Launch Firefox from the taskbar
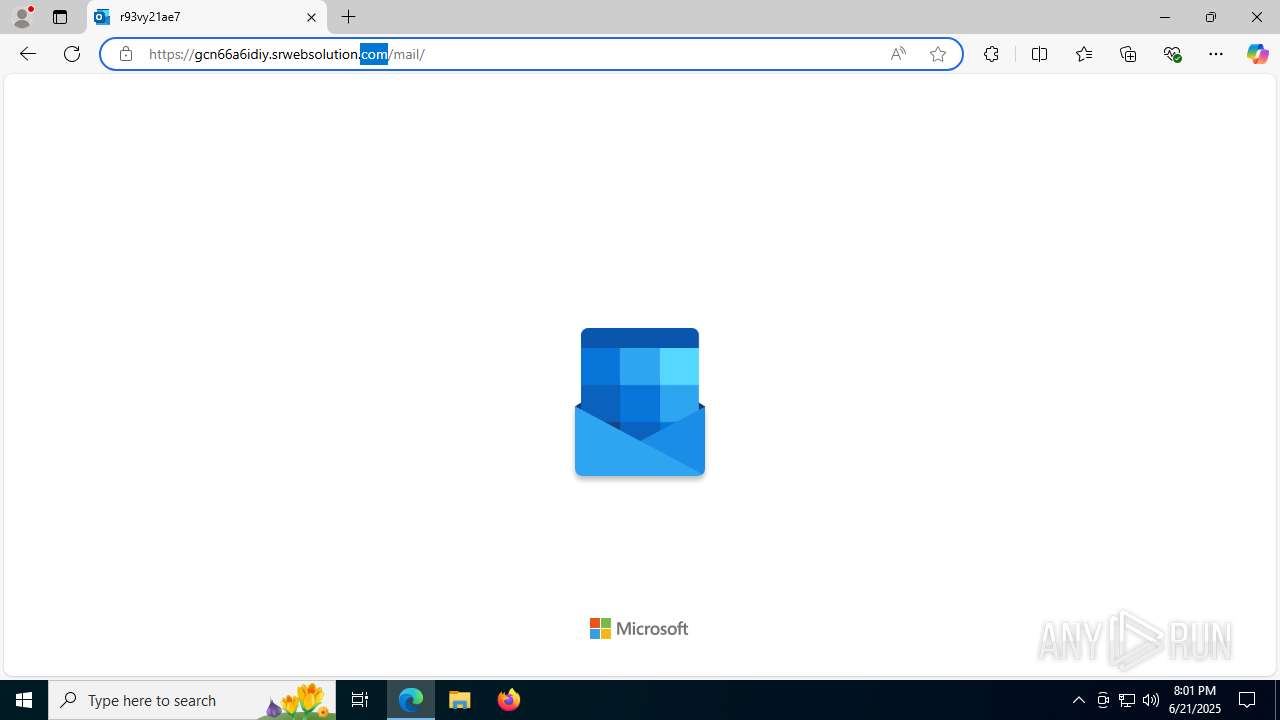 [509, 700]
